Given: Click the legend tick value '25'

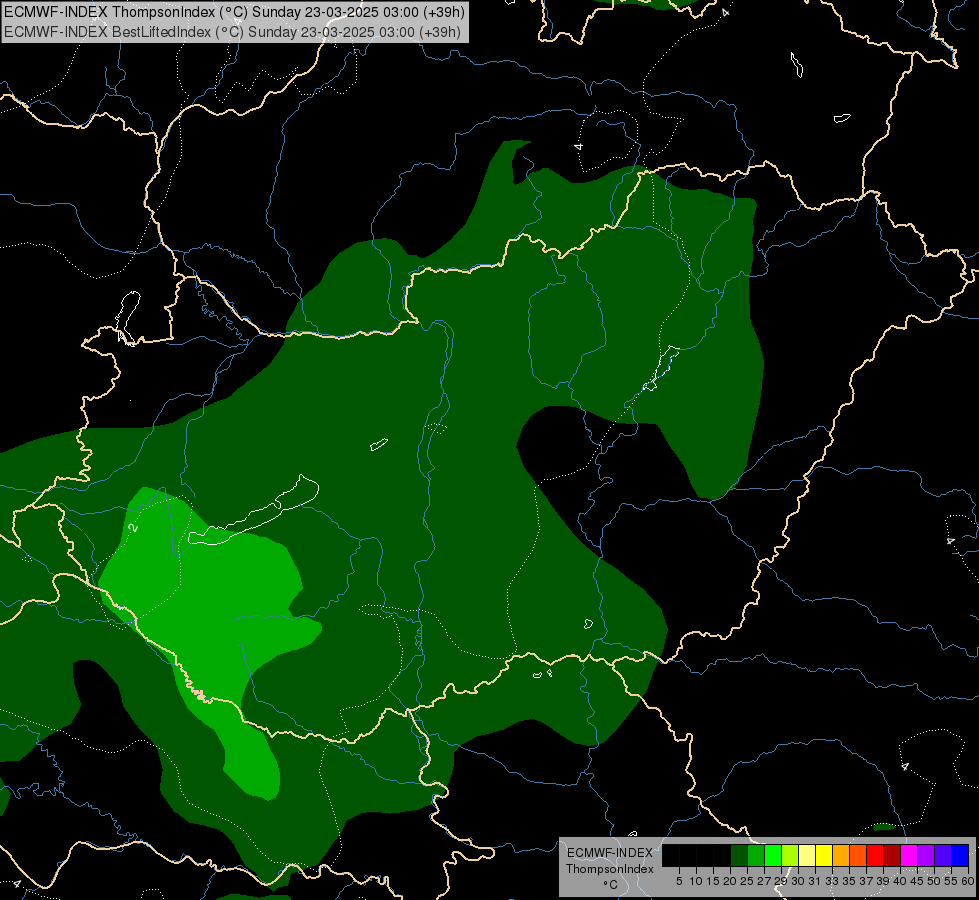Looking at the screenshot, I should [747, 881].
